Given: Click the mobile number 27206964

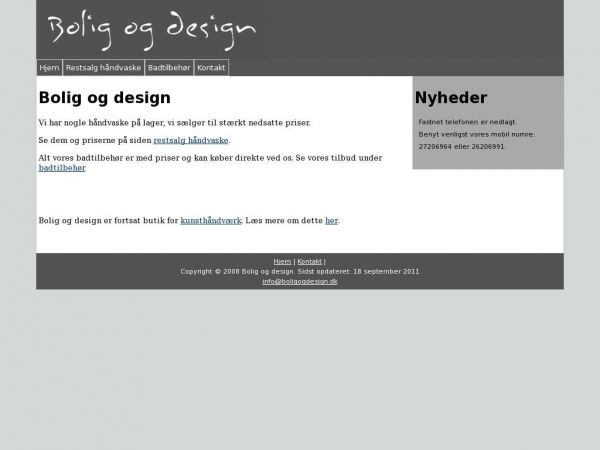Looking at the screenshot, I should point(435,146).
